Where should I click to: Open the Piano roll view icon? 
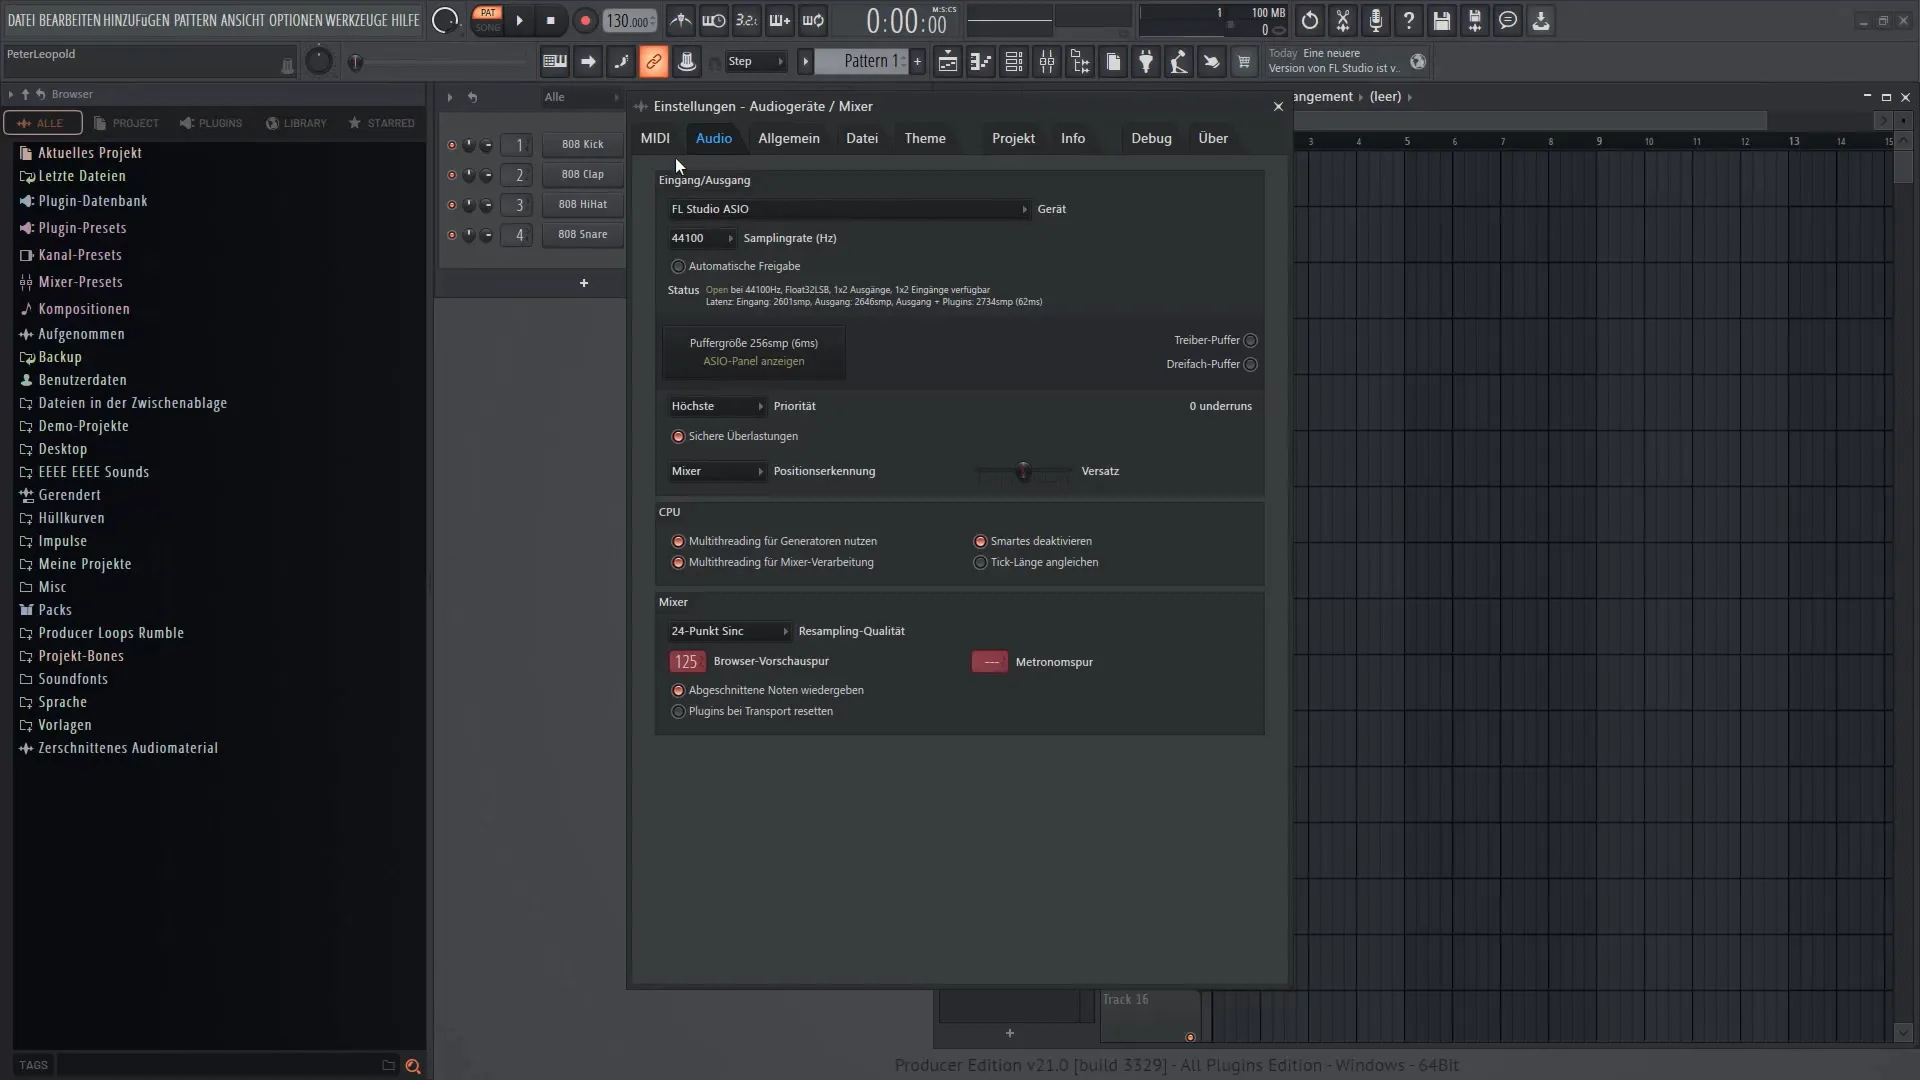(981, 62)
